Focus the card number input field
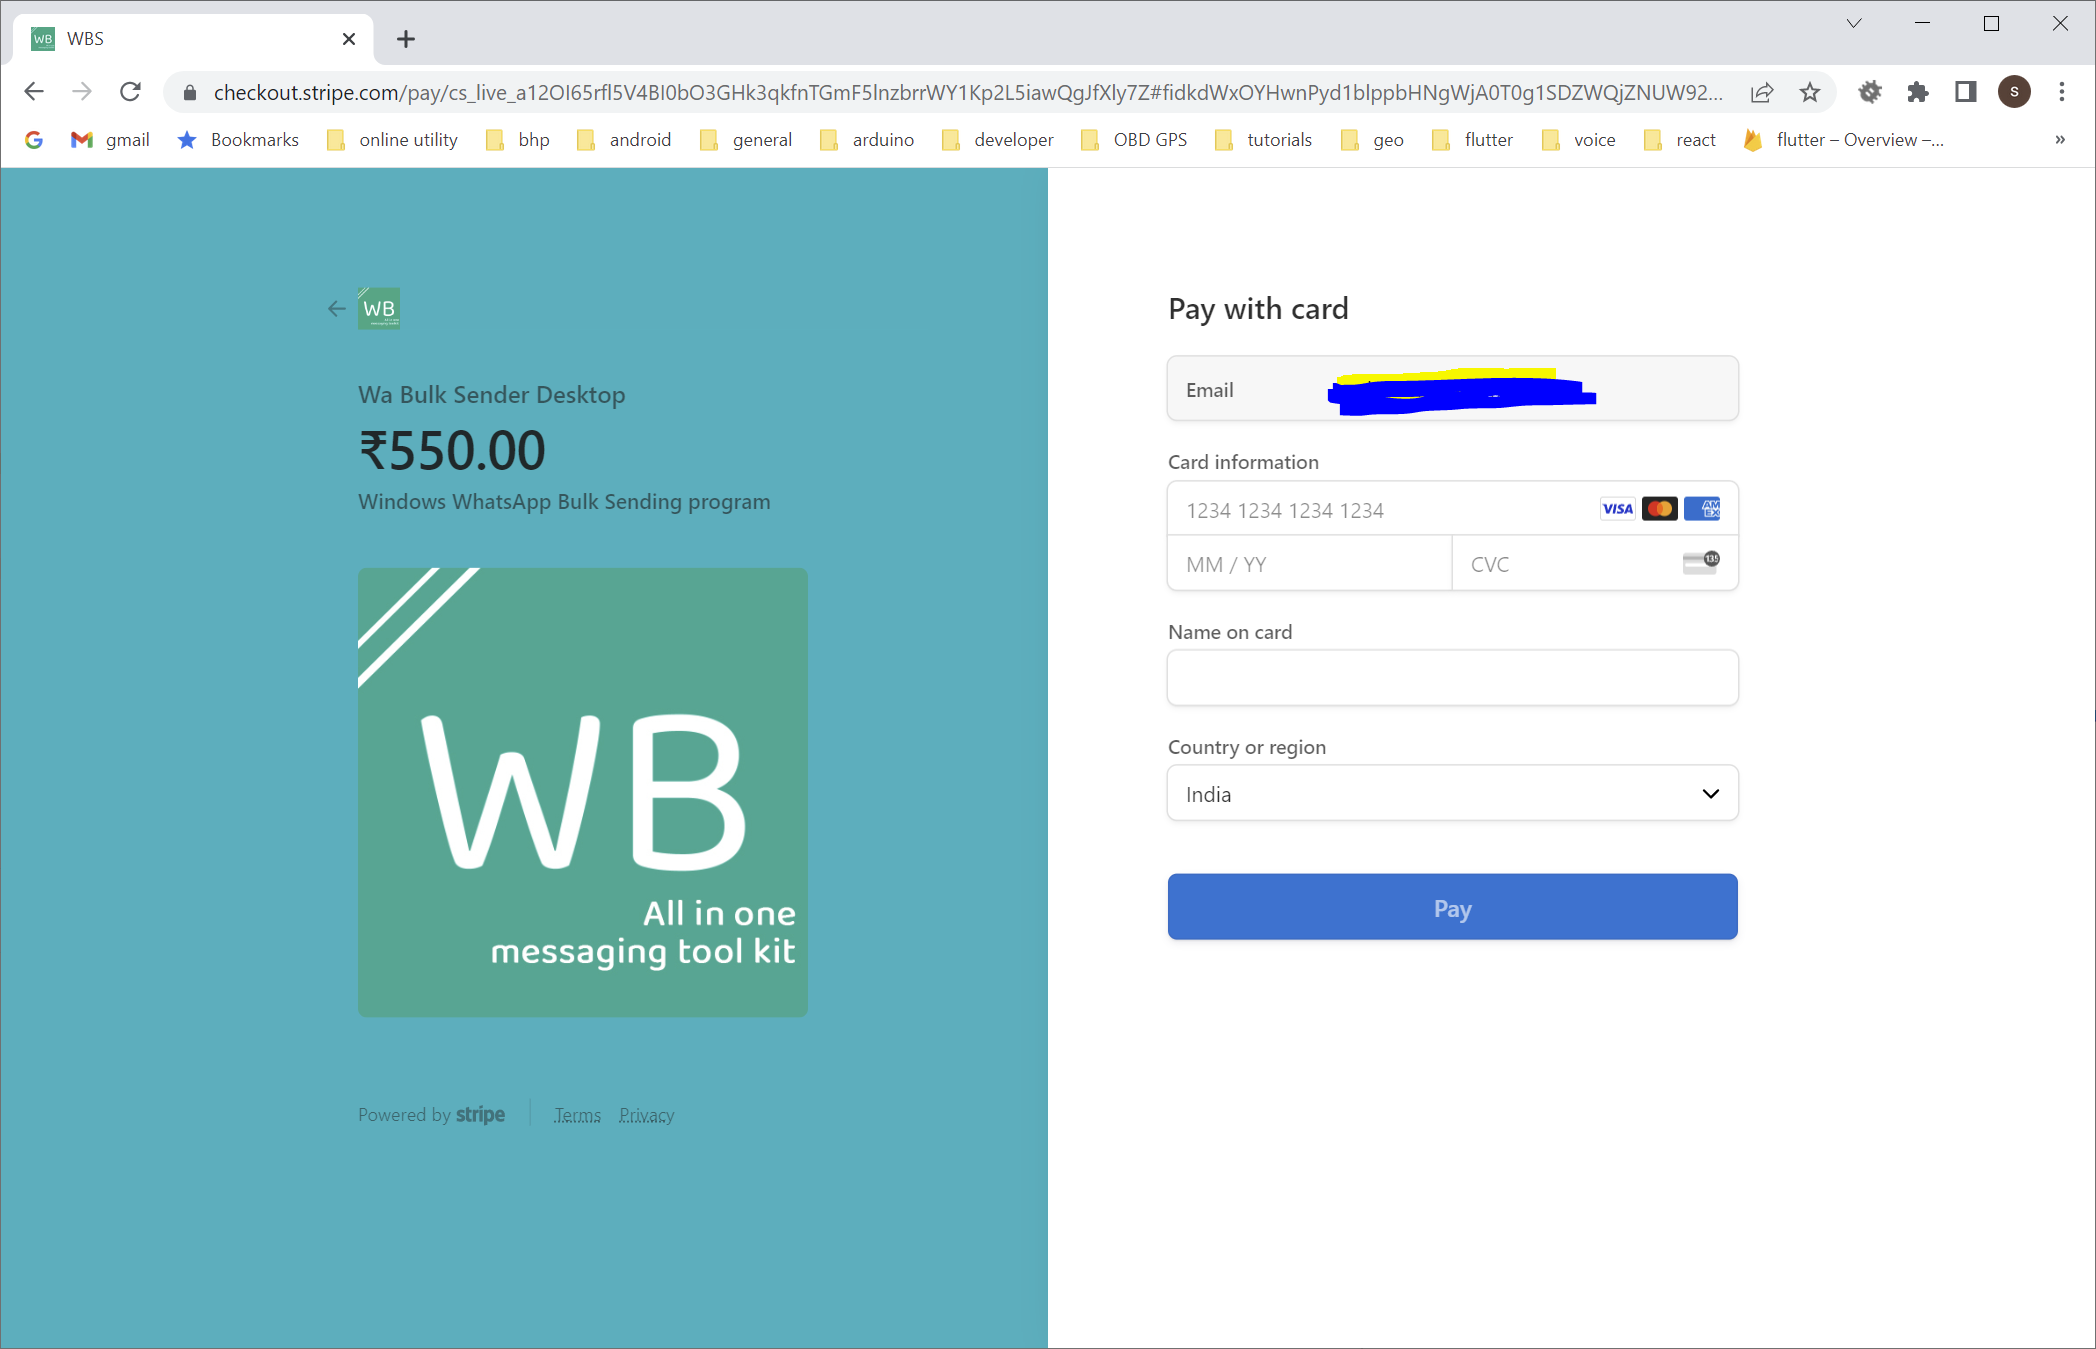The height and width of the screenshot is (1349, 2096). point(1380,510)
